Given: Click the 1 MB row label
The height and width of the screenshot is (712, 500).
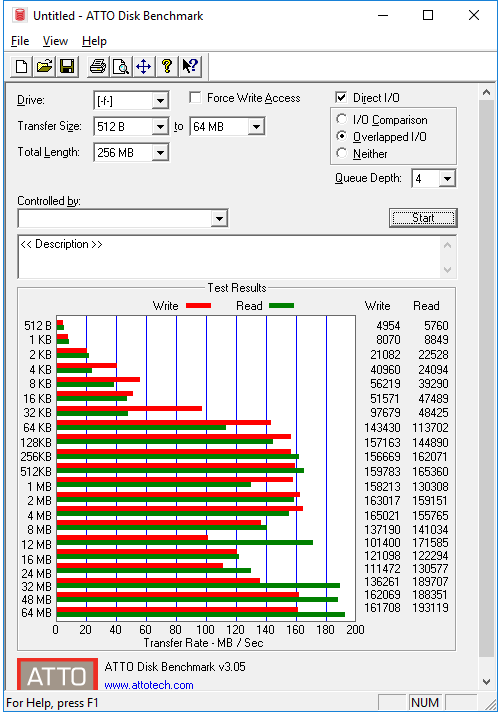Looking at the screenshot, I should tap(40, 487).
